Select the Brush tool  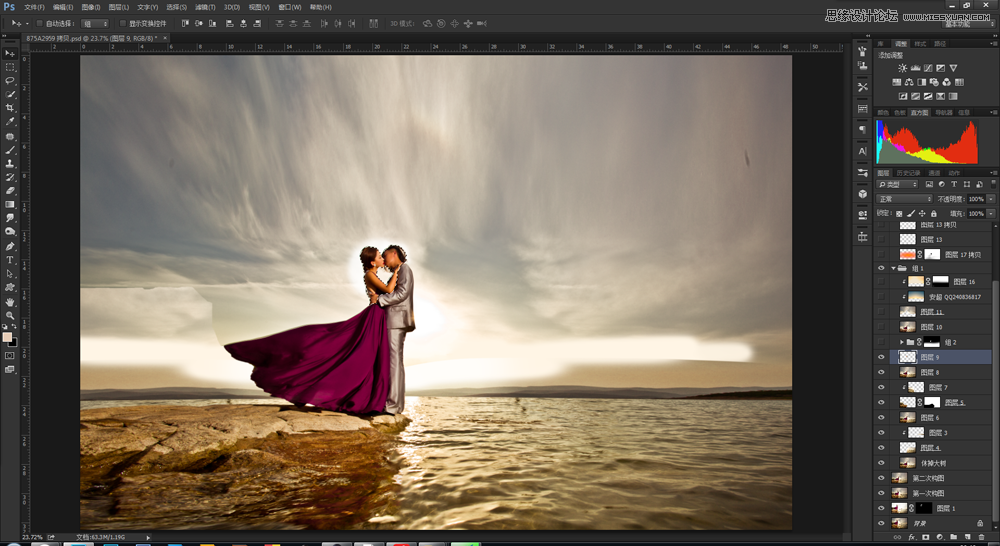(x=10, y=150)
